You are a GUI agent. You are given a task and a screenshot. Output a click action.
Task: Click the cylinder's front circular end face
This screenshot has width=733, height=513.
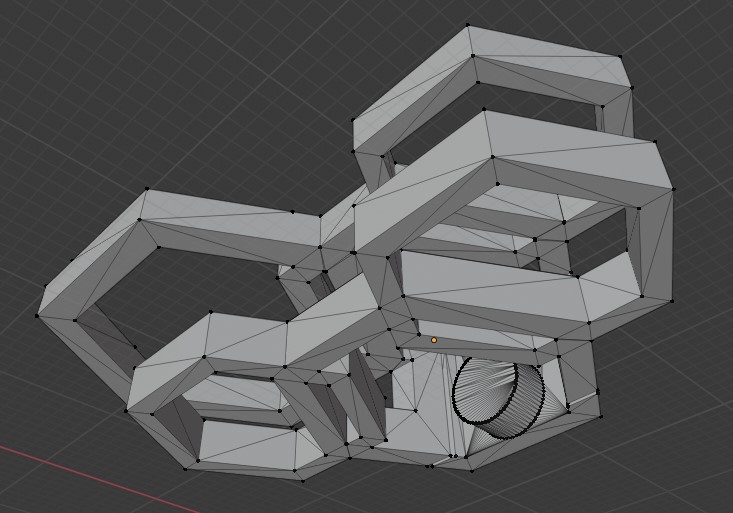click(x=485, y=390)
